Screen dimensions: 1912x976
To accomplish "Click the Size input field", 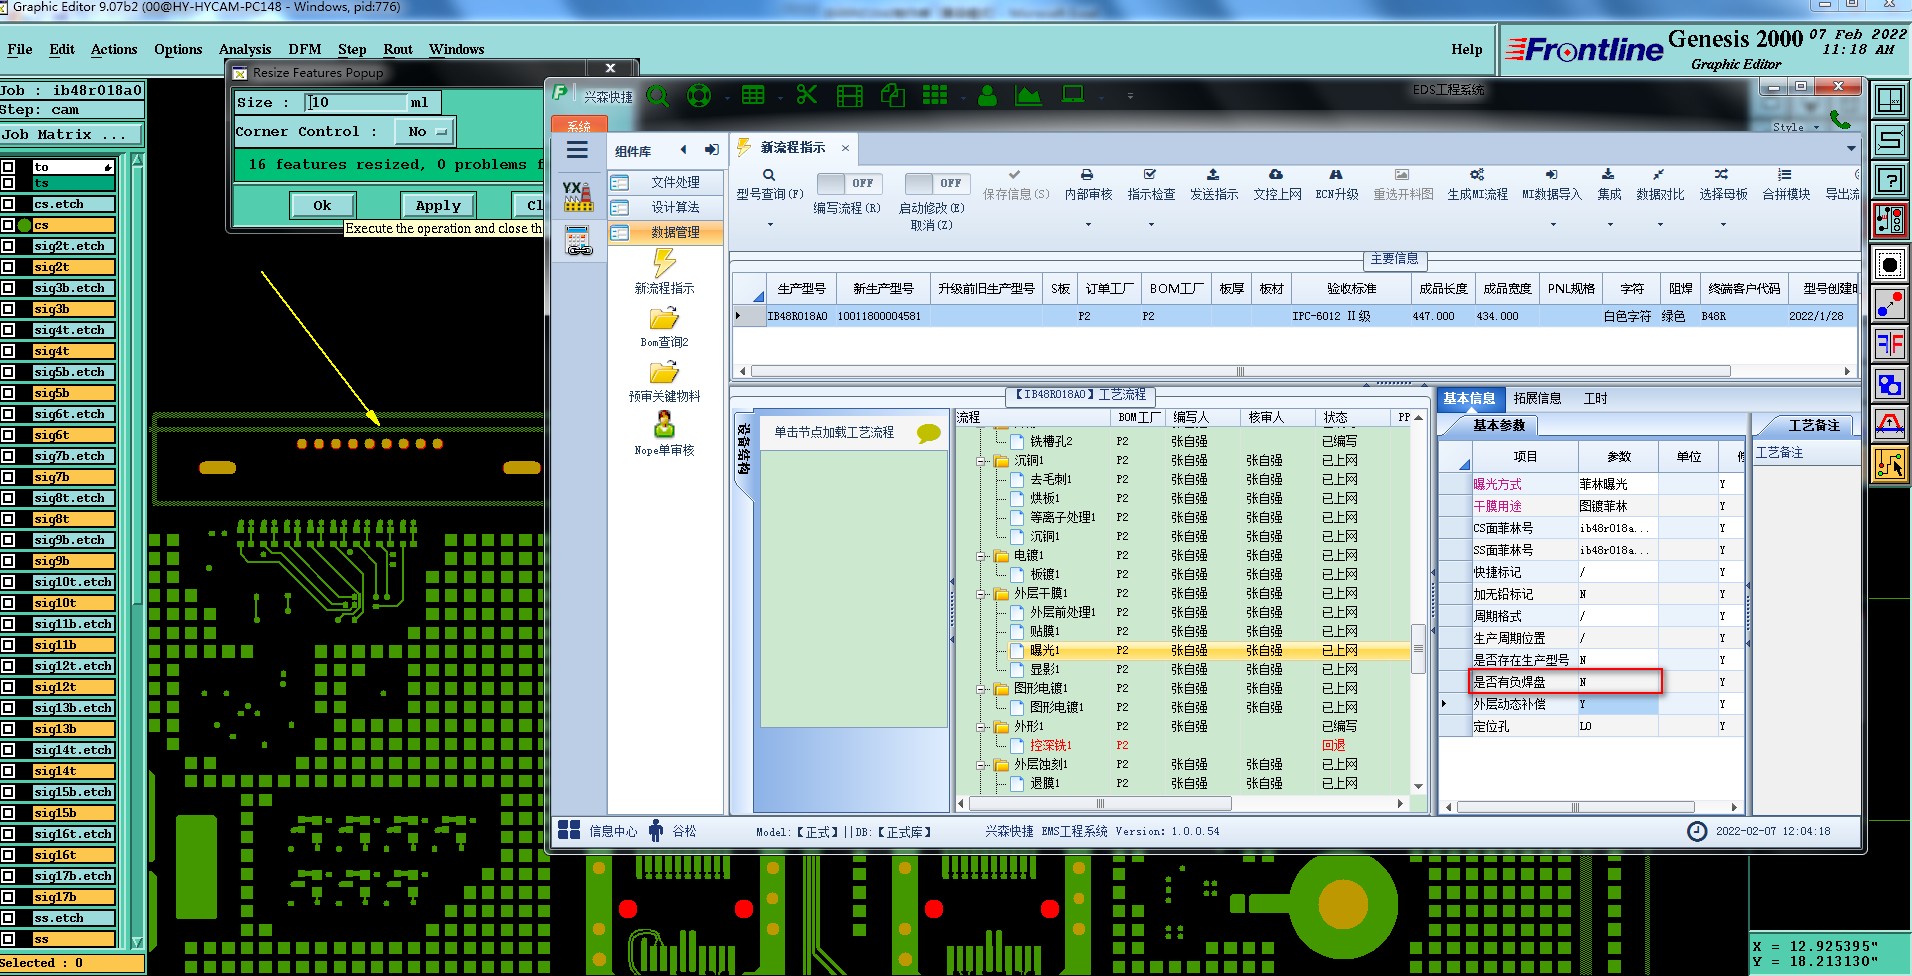I will coord(357,102).
